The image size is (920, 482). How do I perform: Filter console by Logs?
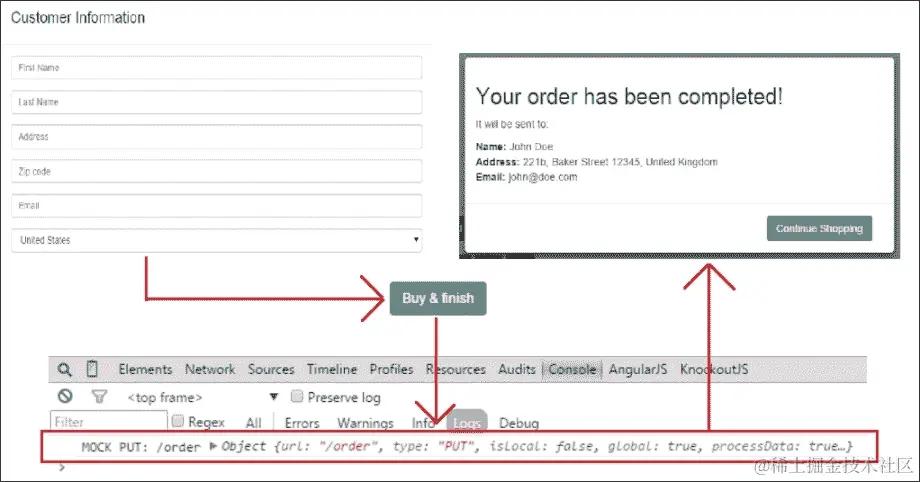tap(467, 423)
